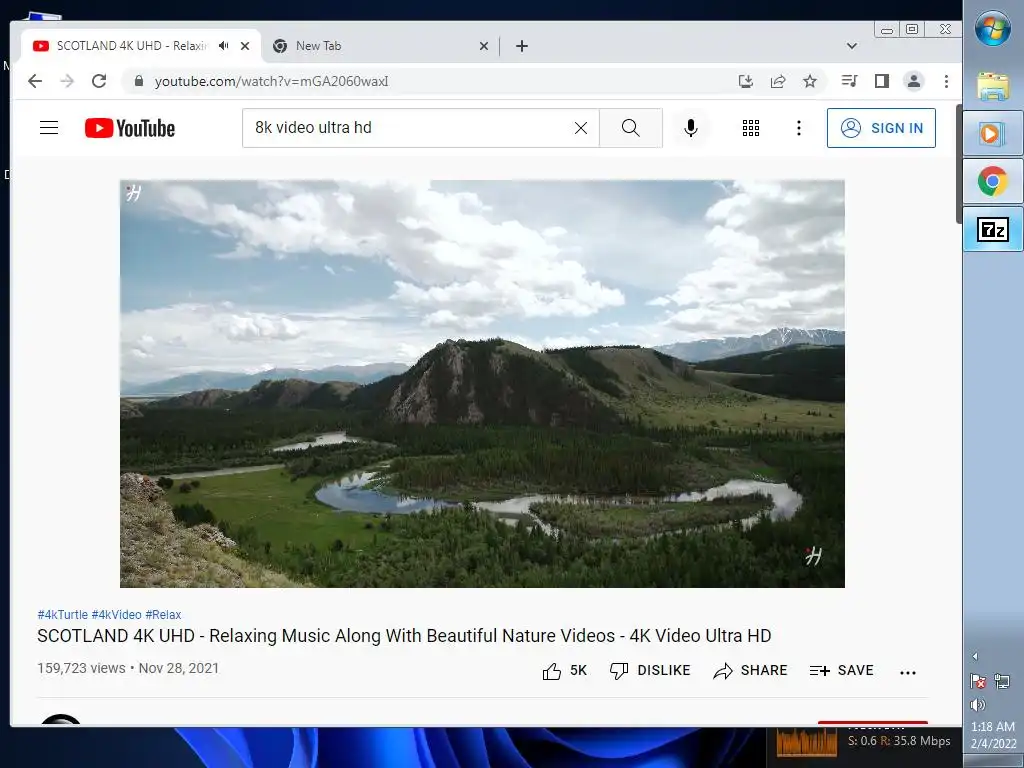The image size is (1024, 768).
Task: Open the YouTube apps grid
Action: coord(751,128)
